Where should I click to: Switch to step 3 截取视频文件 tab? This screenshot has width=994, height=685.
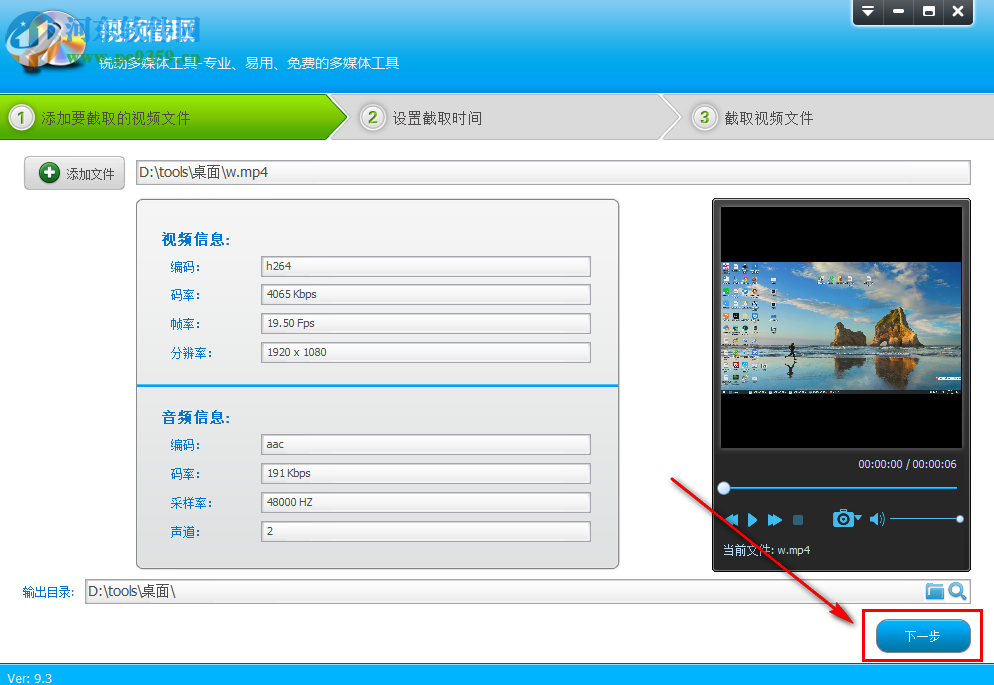[x=830, y=117]
